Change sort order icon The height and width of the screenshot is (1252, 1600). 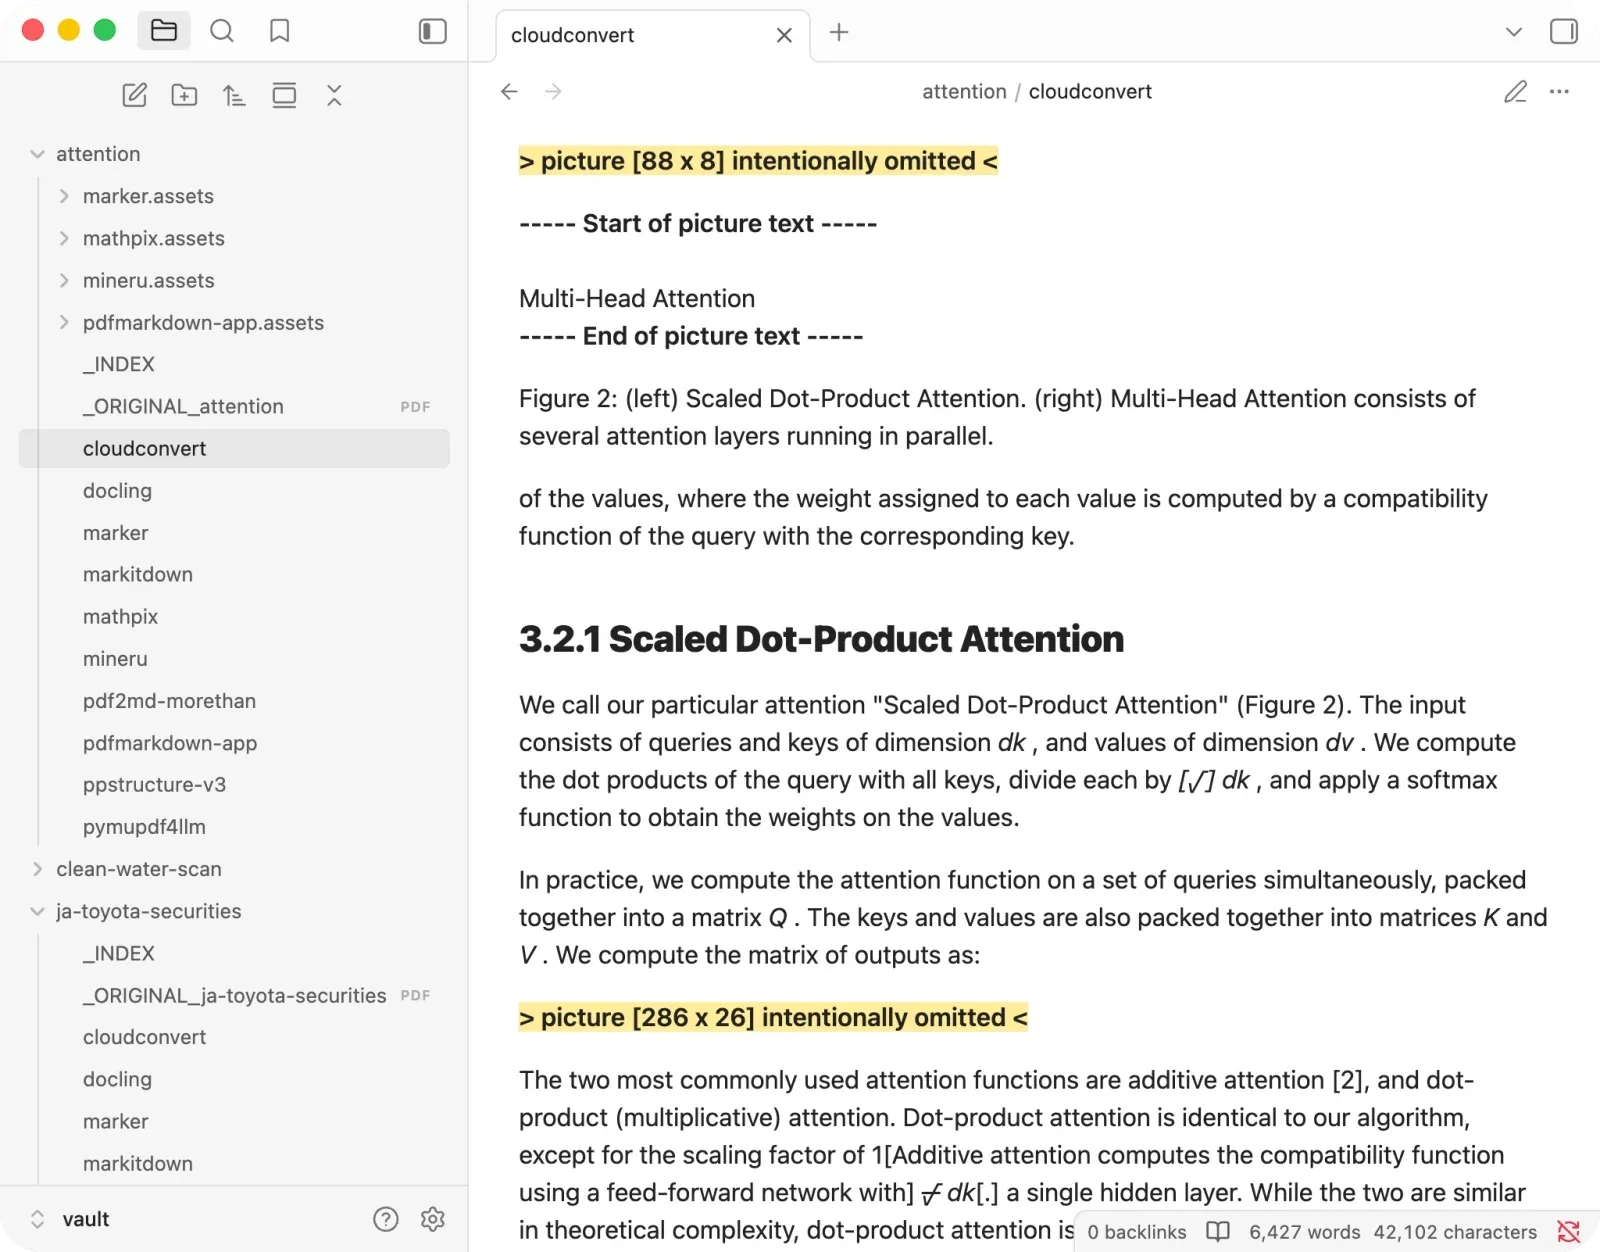coord(234,95)
